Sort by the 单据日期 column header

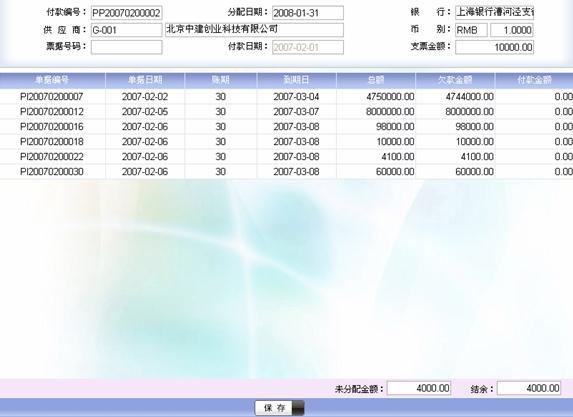tap(145, 80)
